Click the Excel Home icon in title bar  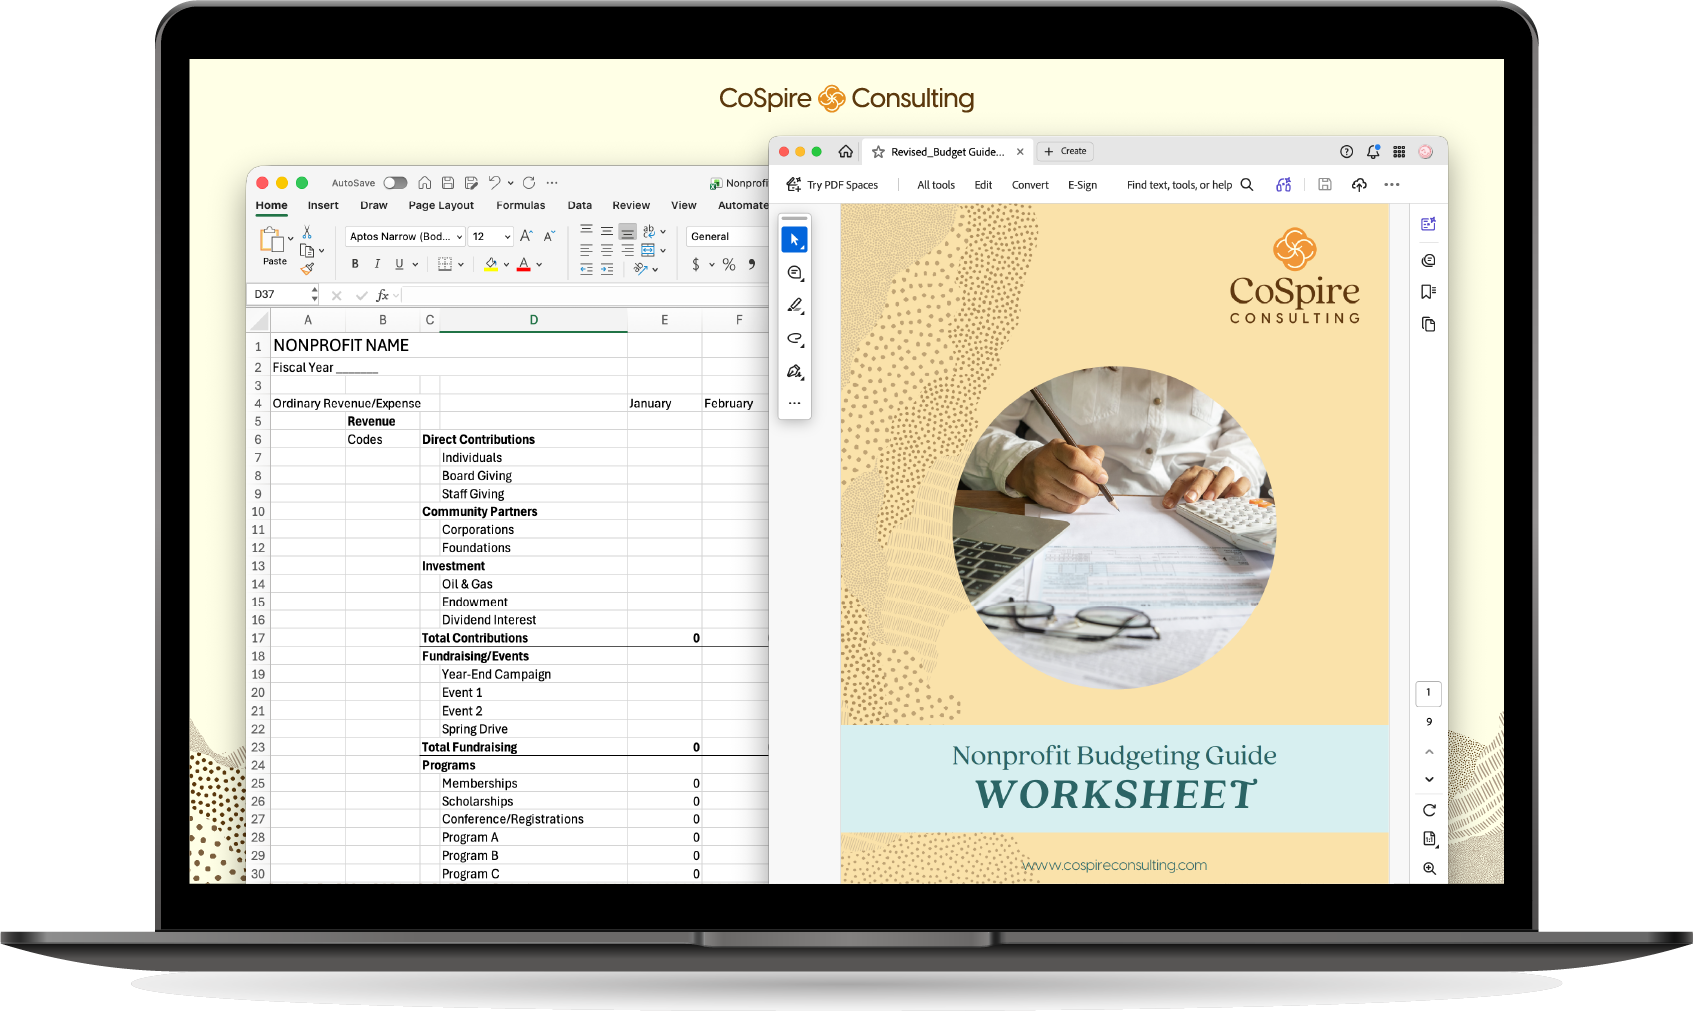point(425,183)
